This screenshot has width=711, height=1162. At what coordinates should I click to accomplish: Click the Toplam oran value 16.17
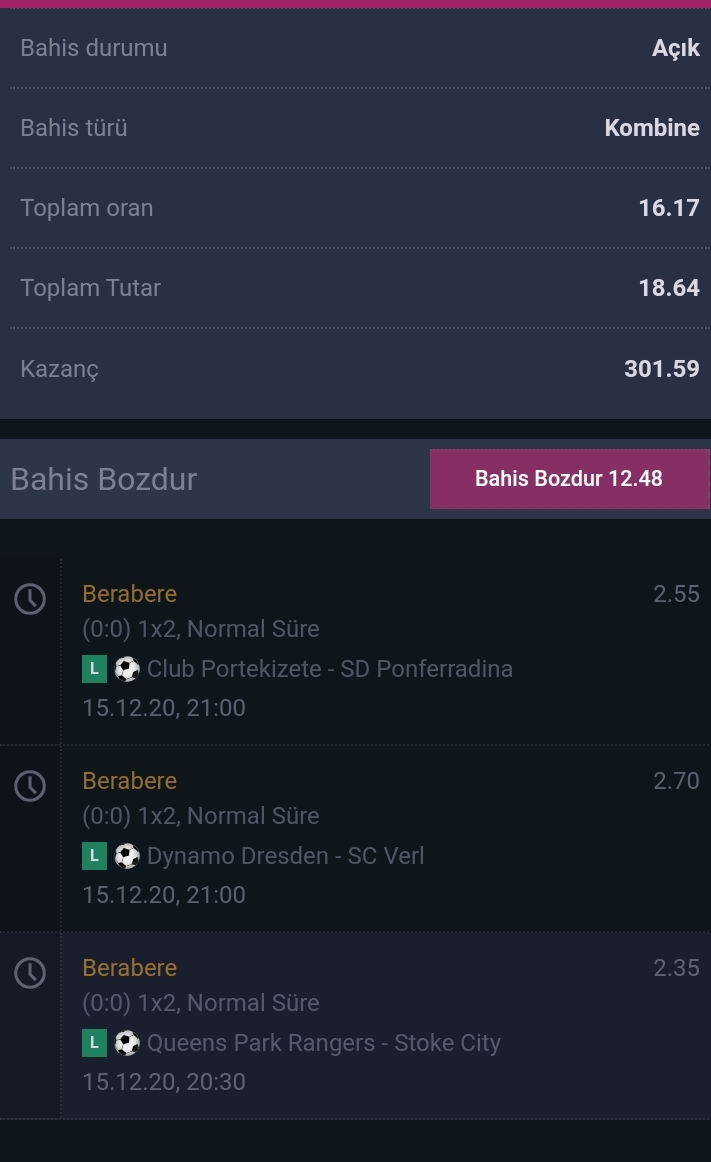tap(669, 208)
